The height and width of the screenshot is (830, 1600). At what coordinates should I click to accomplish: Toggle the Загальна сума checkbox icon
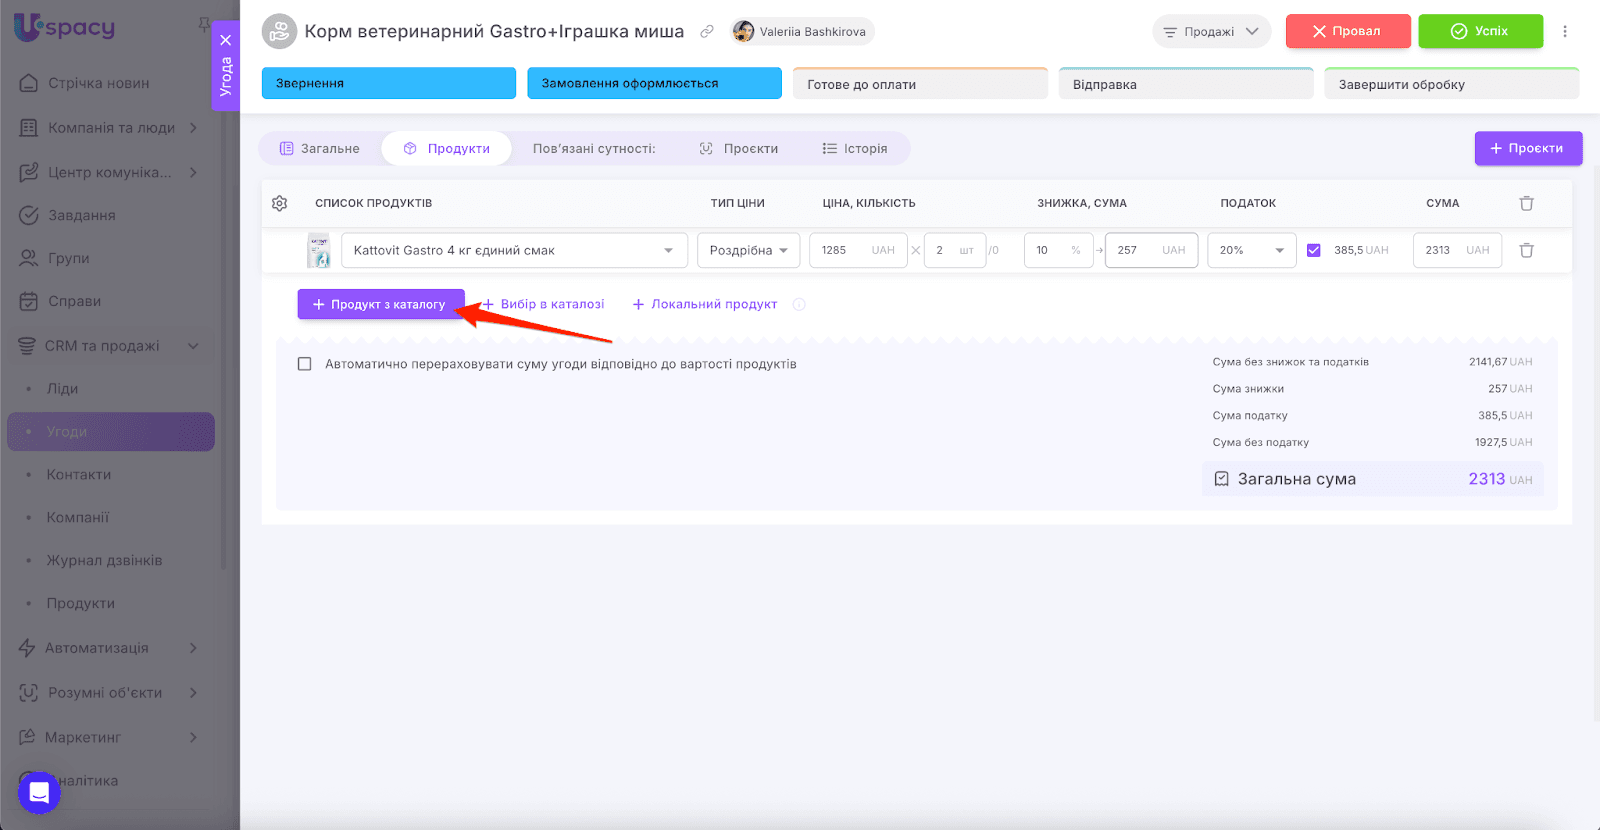(1221, 479)
